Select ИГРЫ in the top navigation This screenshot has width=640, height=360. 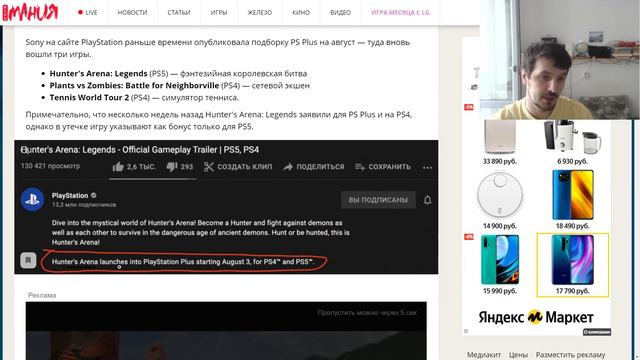[219, 13]
